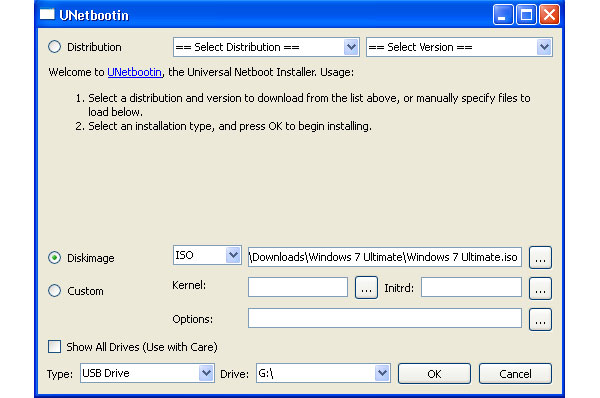600x398 pixels.
Task: Click the Cancel button
Action: [x=515, y=374]
